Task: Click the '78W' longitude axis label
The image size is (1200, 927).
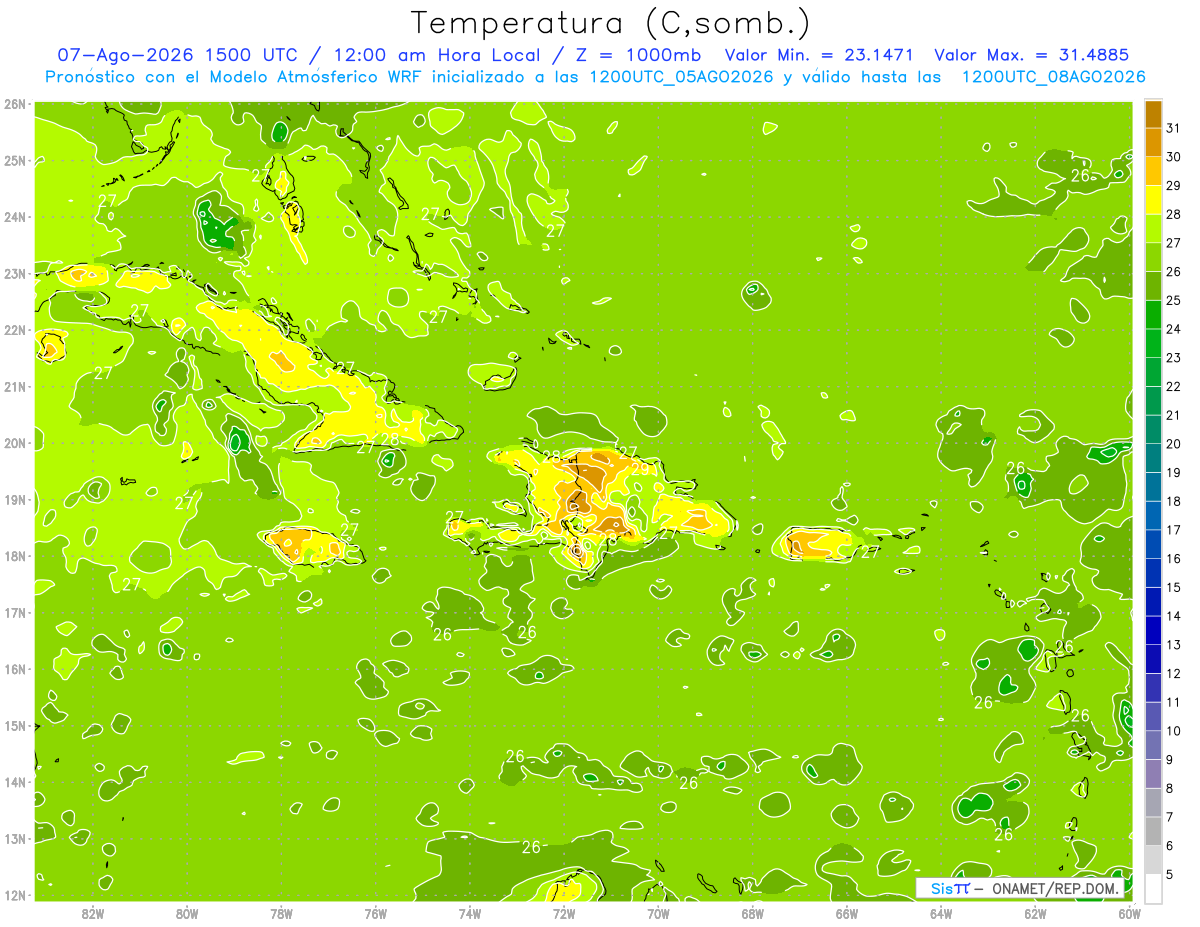Action: (281, 913)
